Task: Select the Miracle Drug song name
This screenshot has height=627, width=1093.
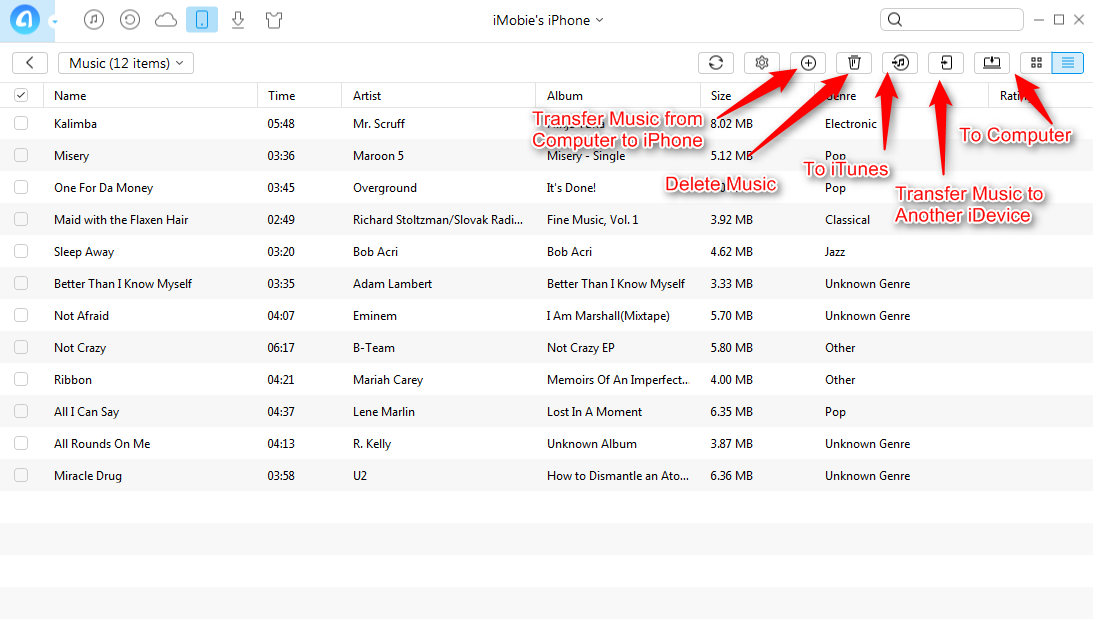Action: point(88,476)
